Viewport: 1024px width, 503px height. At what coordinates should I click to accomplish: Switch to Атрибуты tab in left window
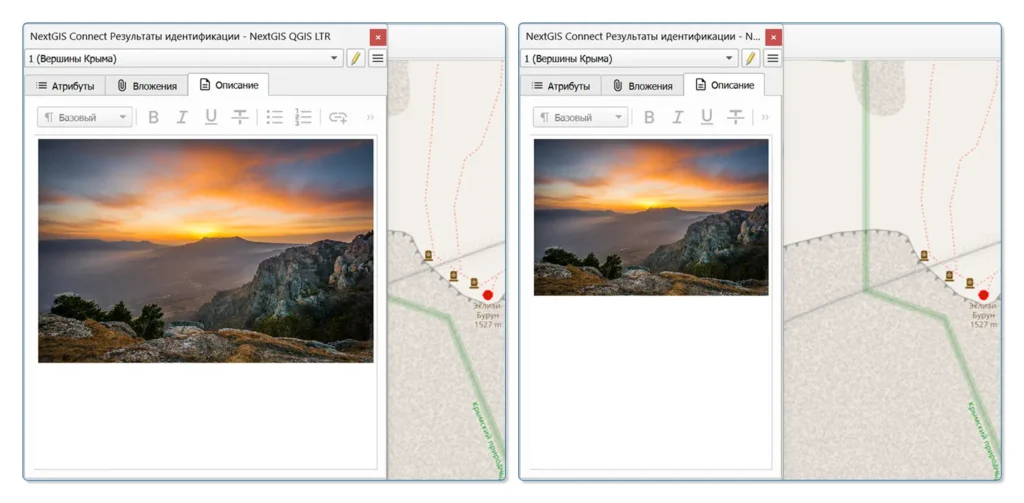point(65,86)
